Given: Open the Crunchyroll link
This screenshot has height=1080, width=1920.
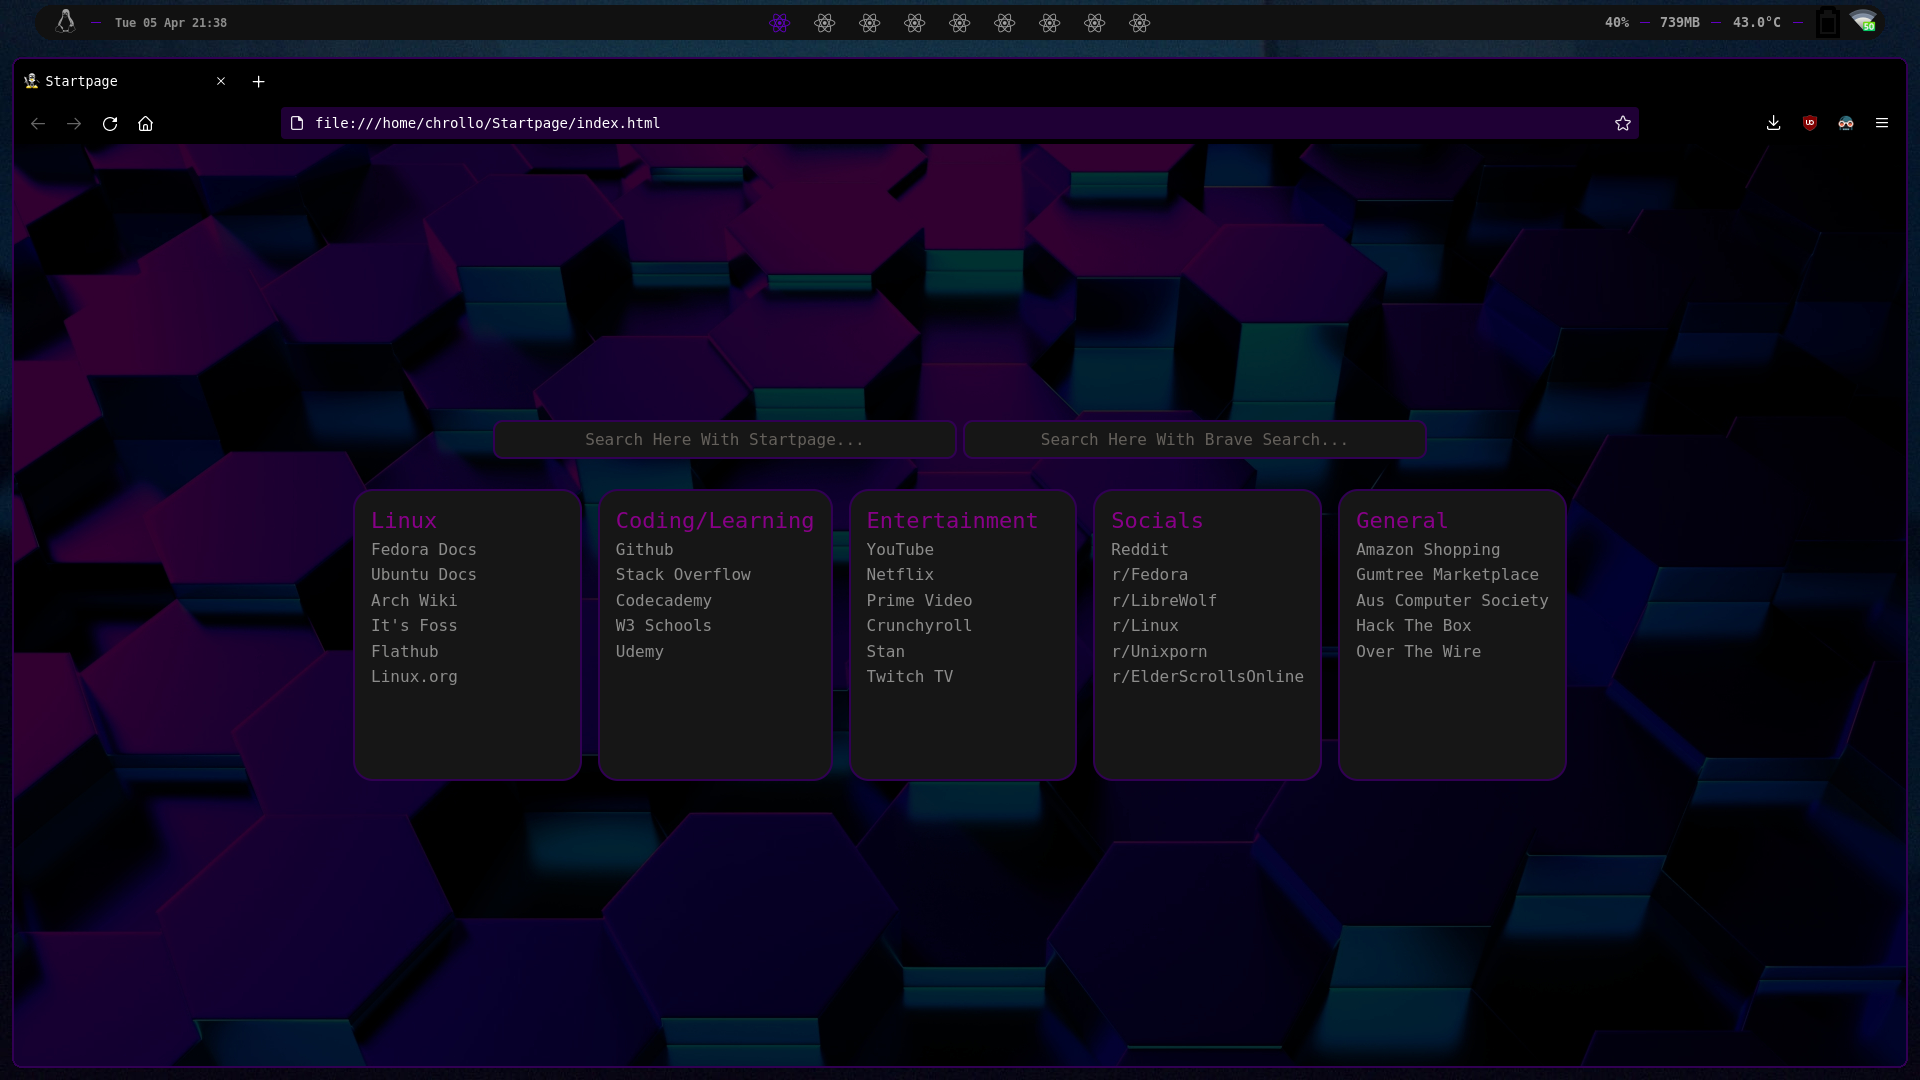Looking at the screenshot, I should pos(920,626).
